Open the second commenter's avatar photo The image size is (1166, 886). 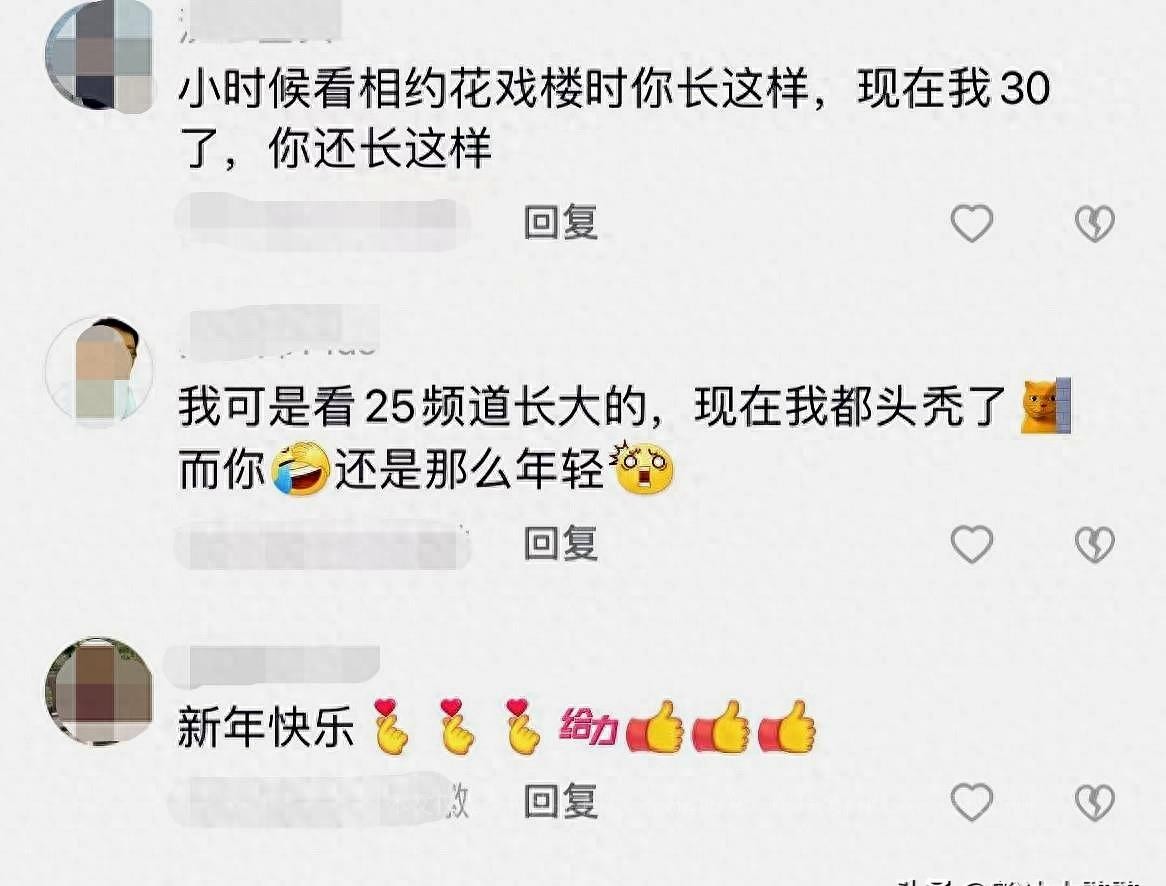99,370
